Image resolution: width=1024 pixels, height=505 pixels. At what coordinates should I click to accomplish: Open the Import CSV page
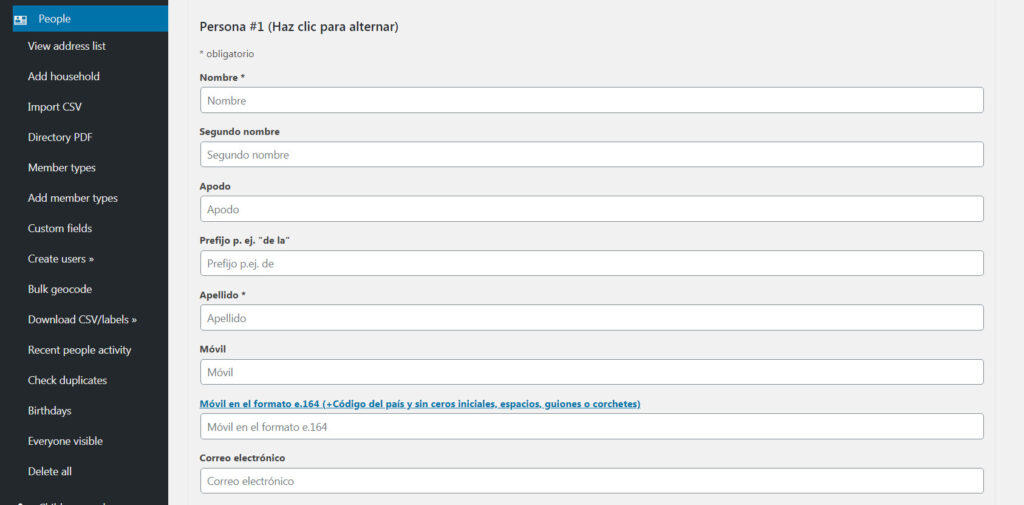[55, 107]
